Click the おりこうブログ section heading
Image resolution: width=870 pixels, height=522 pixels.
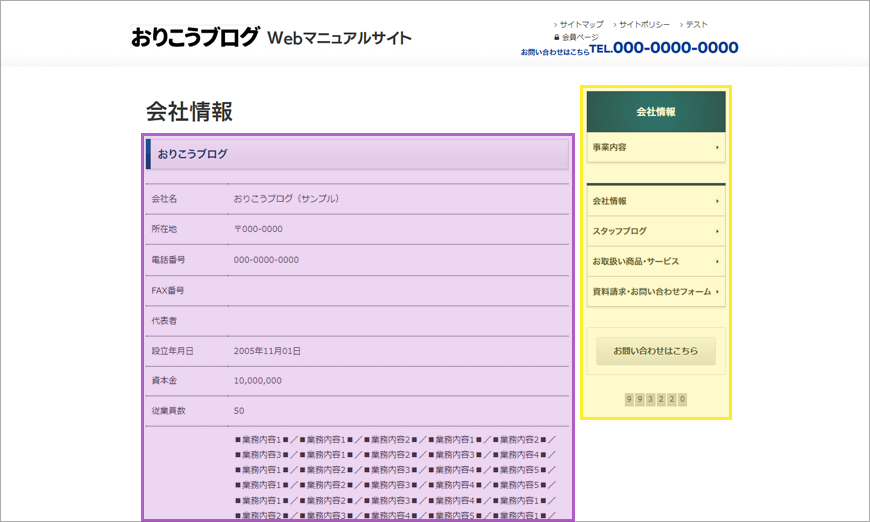[192, 154]
